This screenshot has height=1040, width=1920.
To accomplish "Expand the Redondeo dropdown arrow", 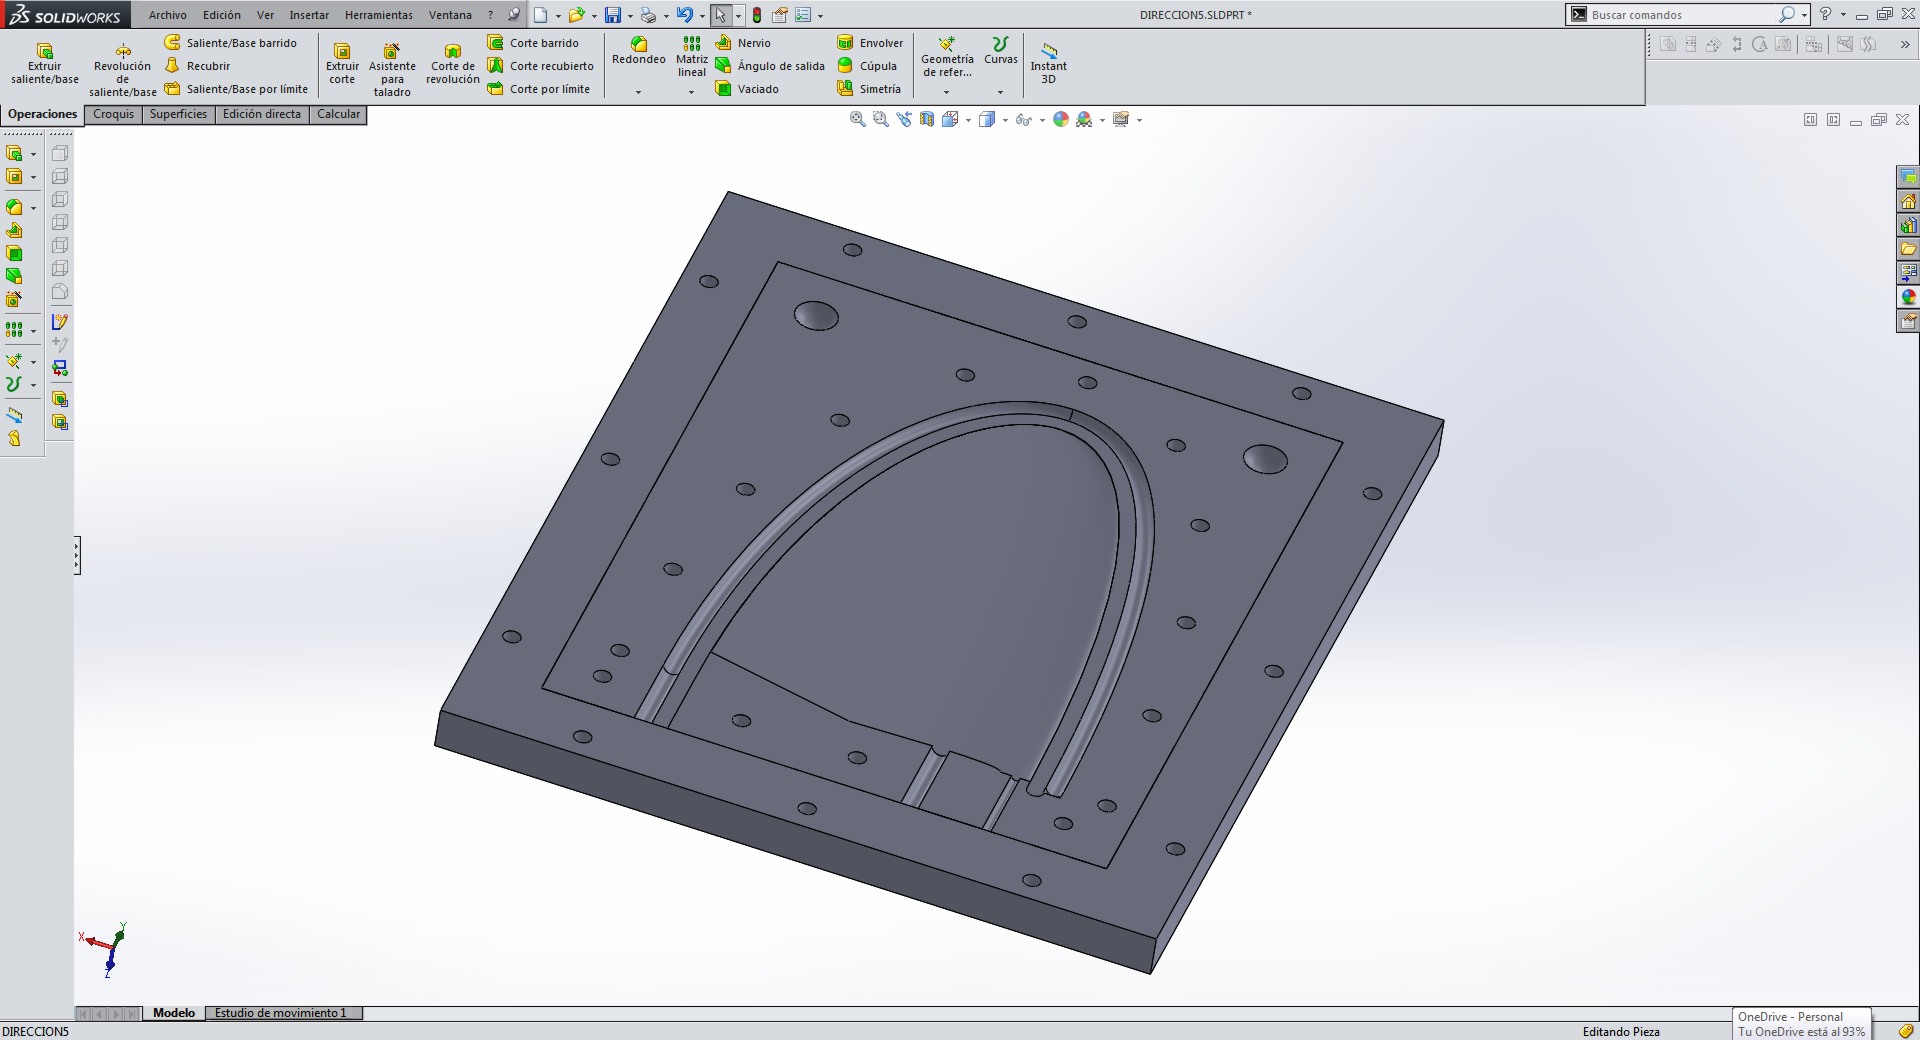I will pyautogui.click(x=638, y=92).
